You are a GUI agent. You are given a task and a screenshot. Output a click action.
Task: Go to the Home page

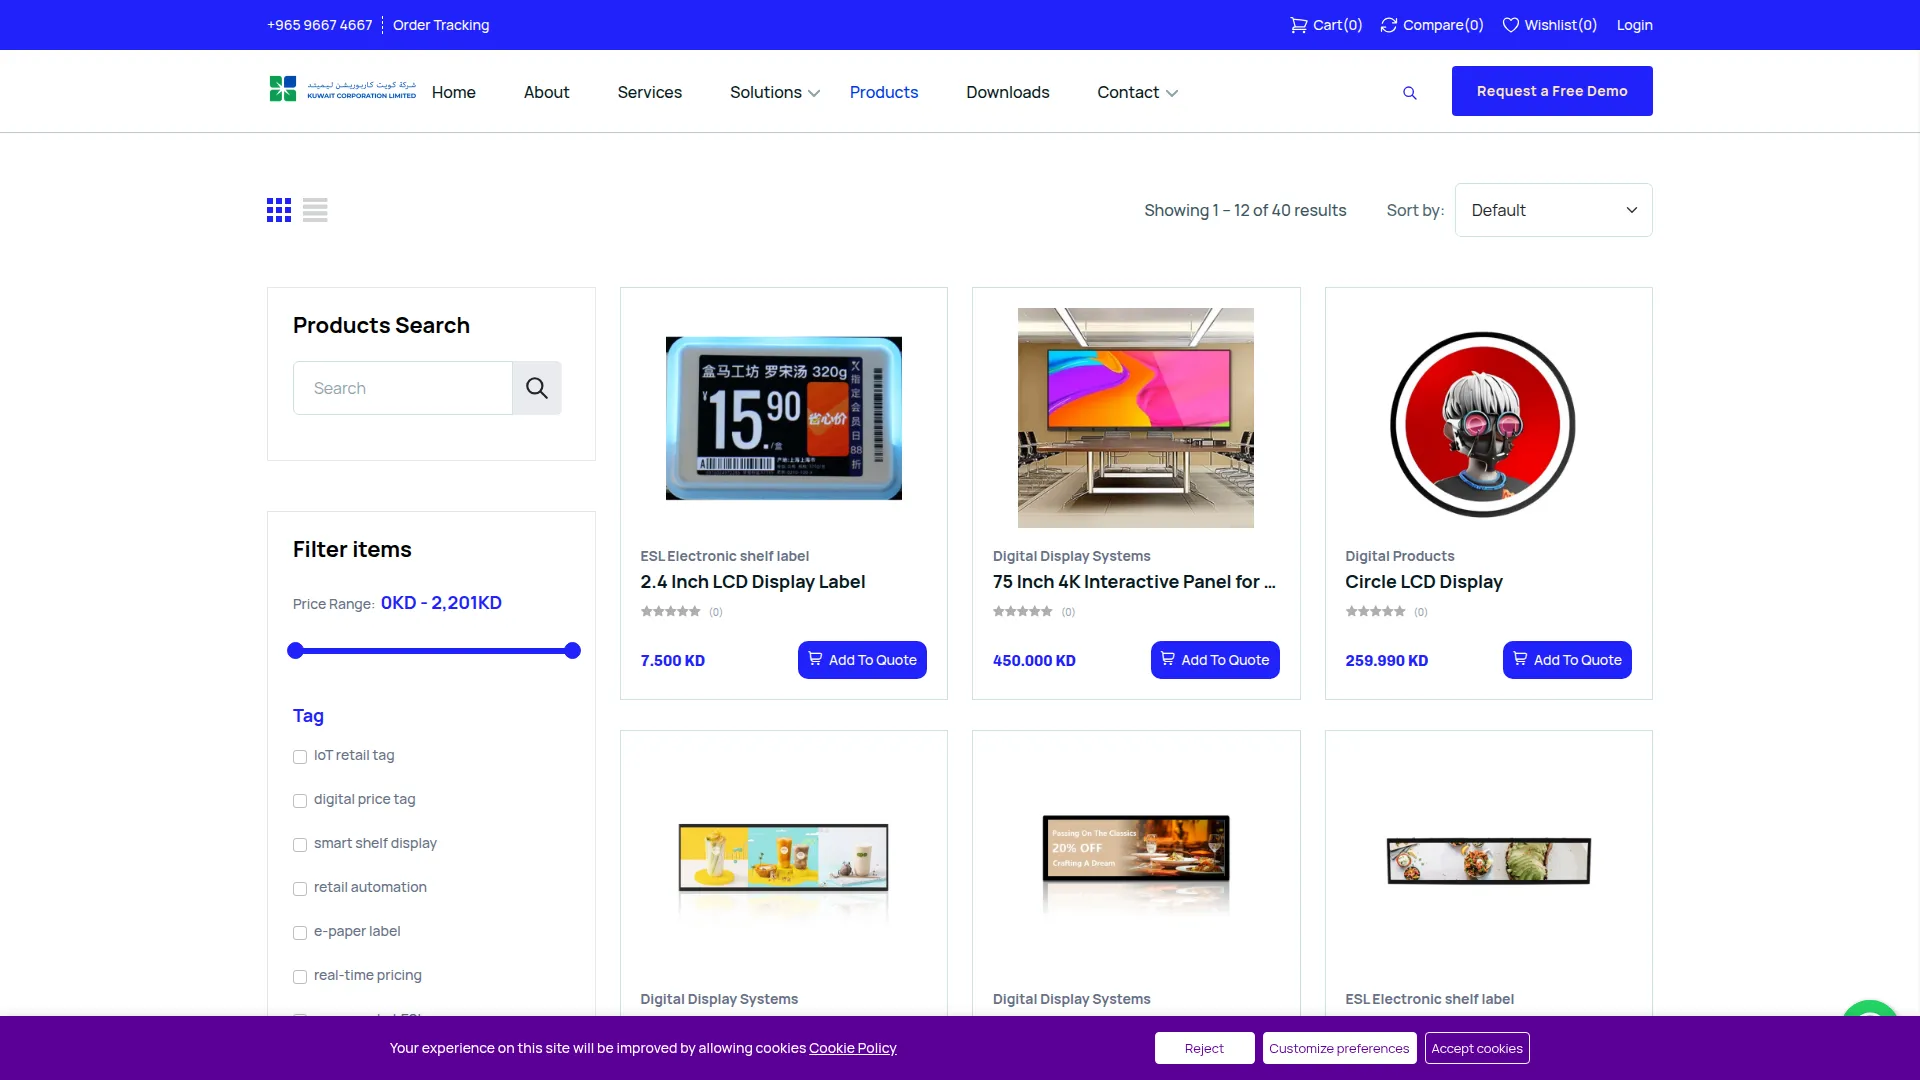[454, 92]
